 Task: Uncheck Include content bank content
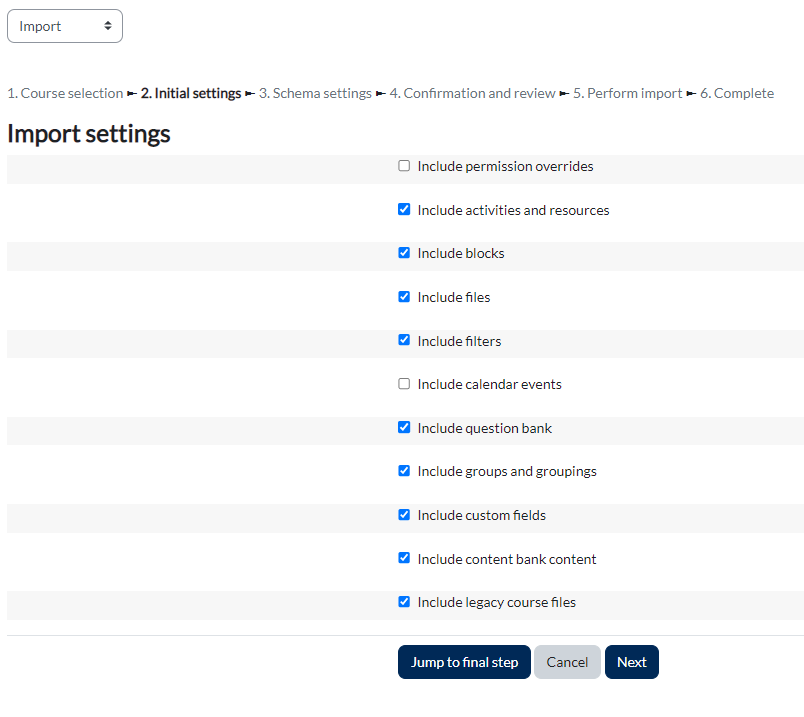(404, 558)
